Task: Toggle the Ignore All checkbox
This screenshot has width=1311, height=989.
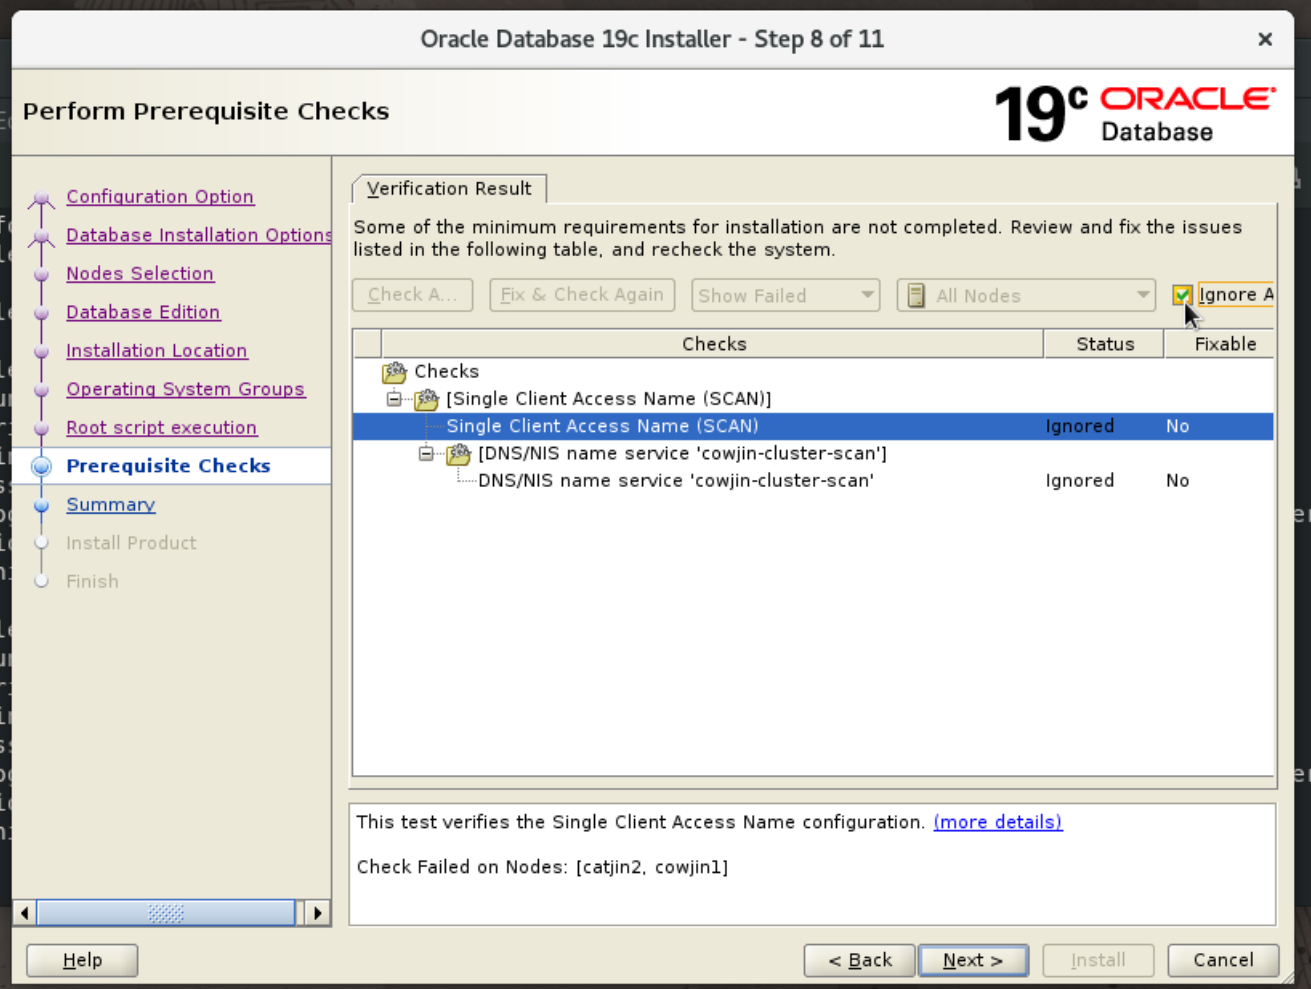Action: pos(1182,295)
